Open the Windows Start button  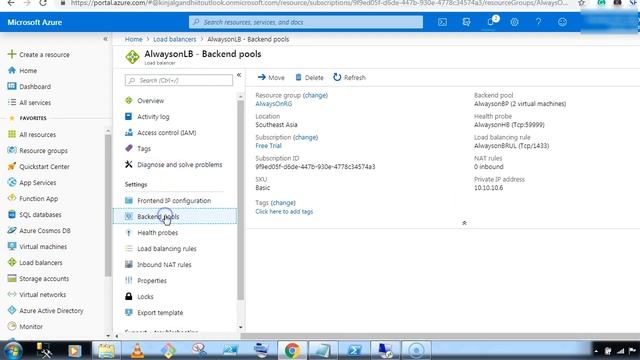coord(12,351)
